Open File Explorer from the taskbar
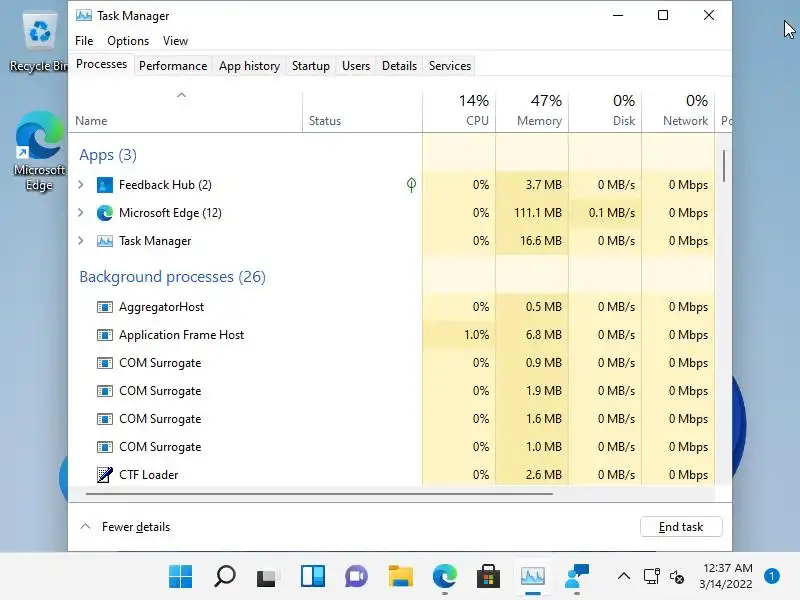800x600 pixels. click(x=401, y=577)
